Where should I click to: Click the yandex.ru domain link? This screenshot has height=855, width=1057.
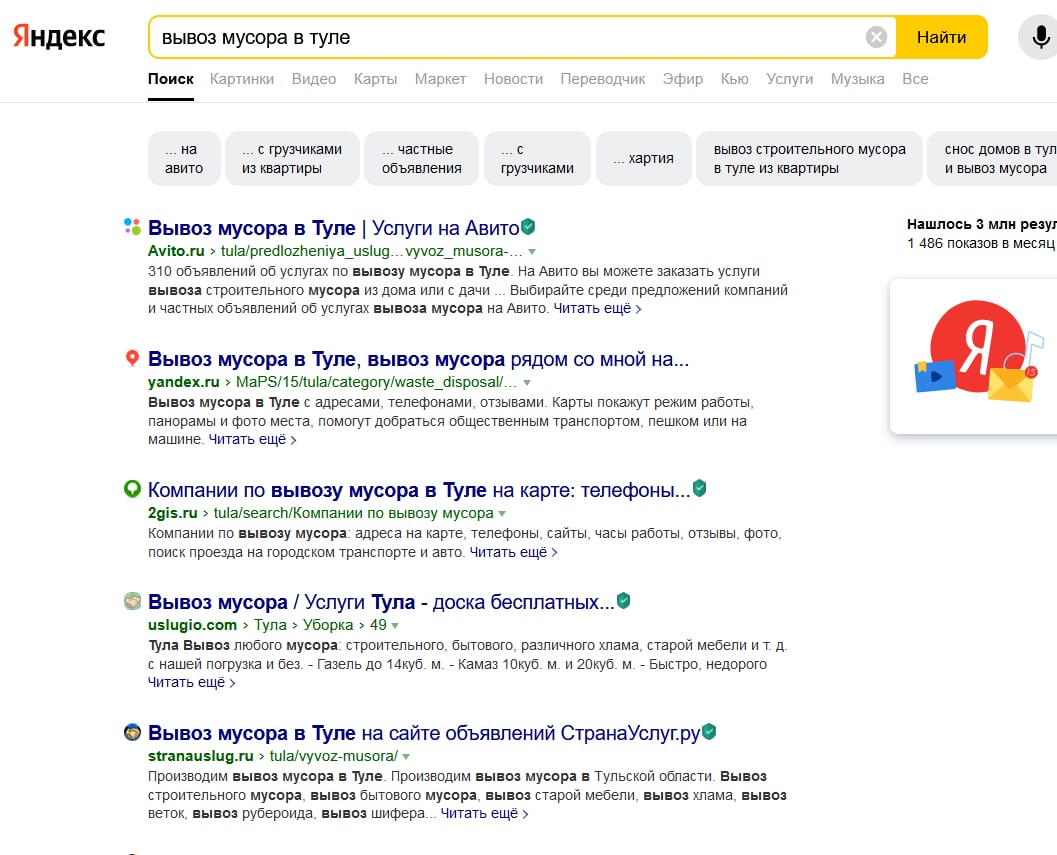coord(183,382)
